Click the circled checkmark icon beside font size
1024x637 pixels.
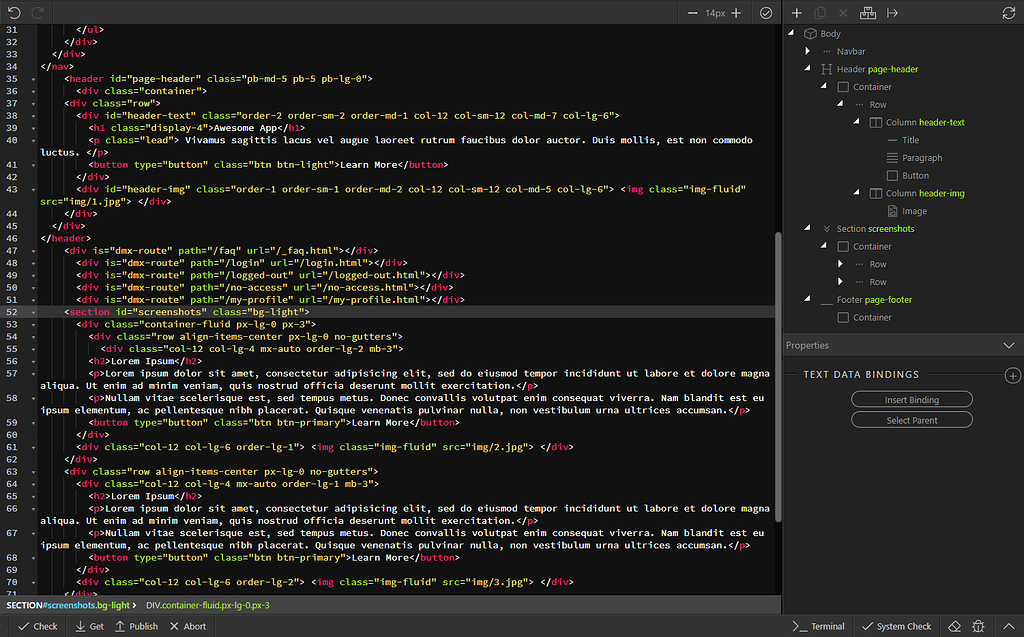(766, 13)
